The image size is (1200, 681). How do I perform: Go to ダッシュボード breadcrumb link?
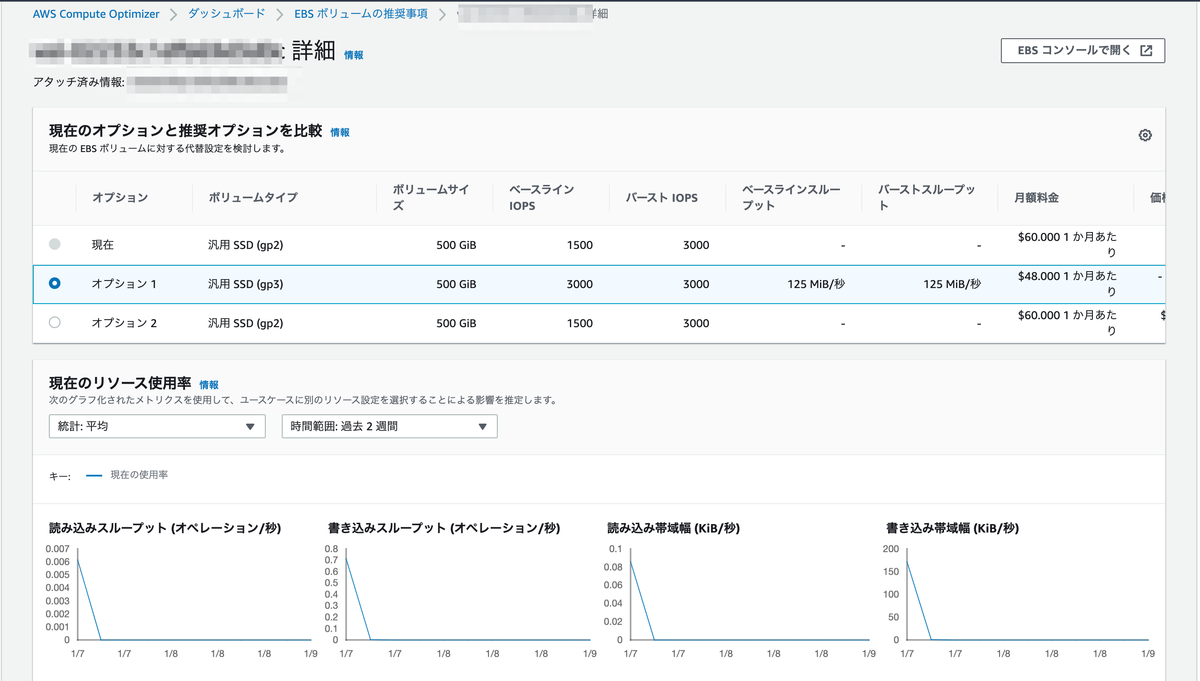[x=227, y=14]
